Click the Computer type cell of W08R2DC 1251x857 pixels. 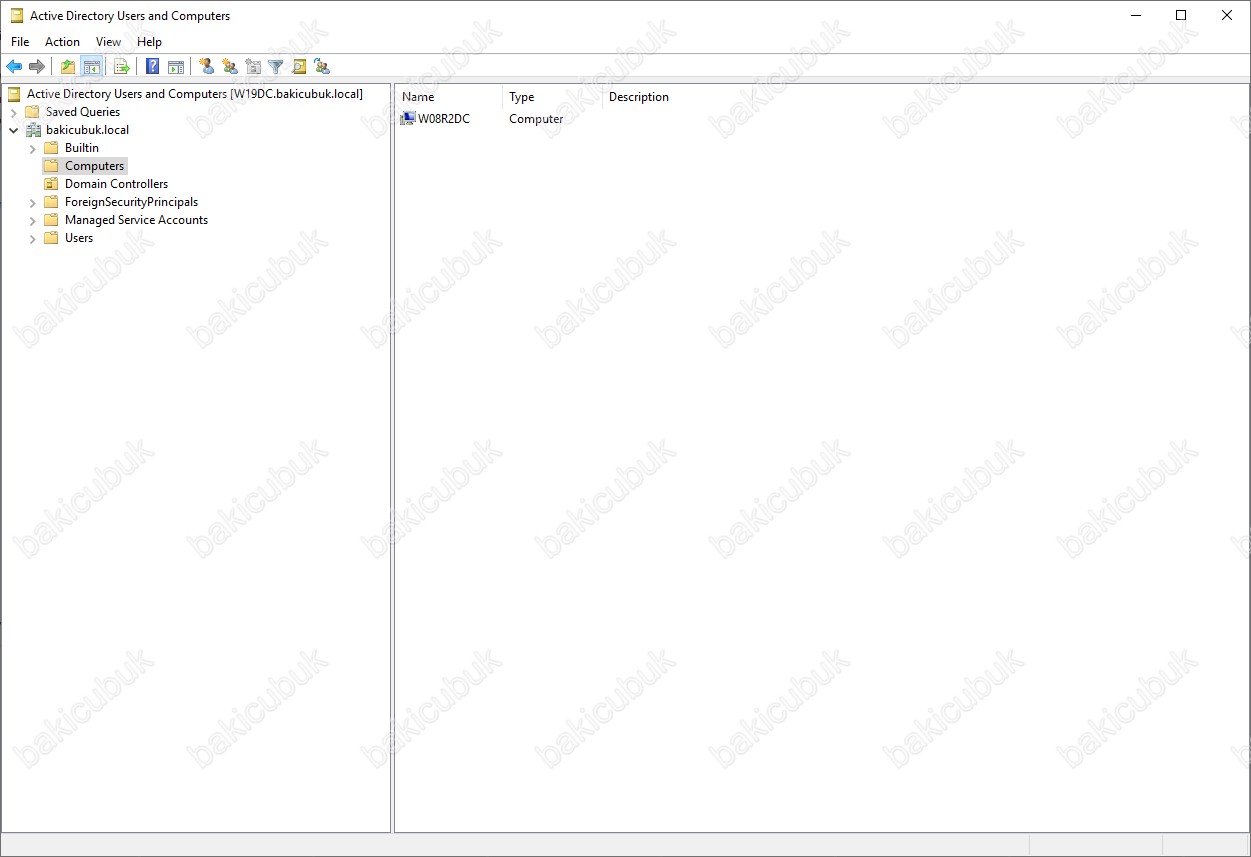click(x=536, y=119)
